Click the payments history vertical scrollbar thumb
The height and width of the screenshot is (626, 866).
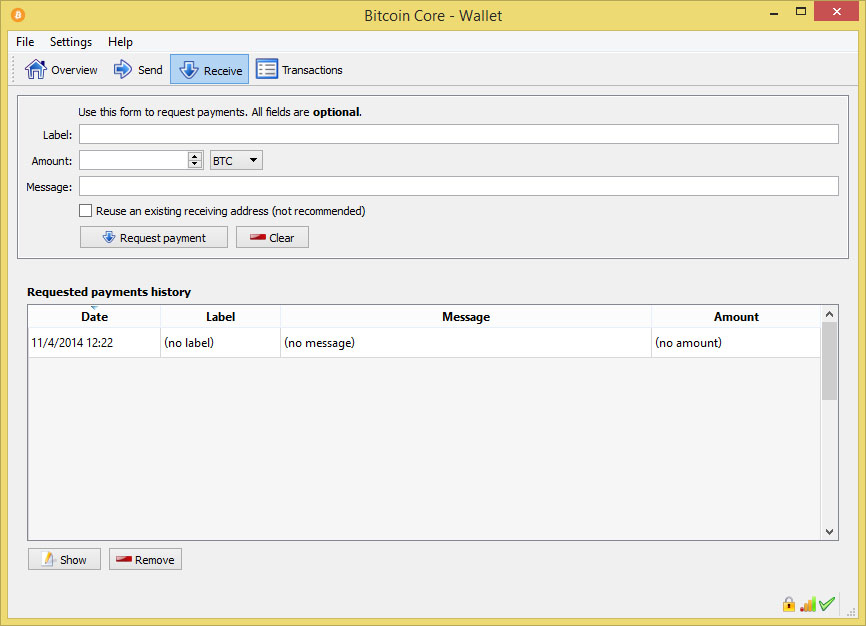[x=829, y=361]
